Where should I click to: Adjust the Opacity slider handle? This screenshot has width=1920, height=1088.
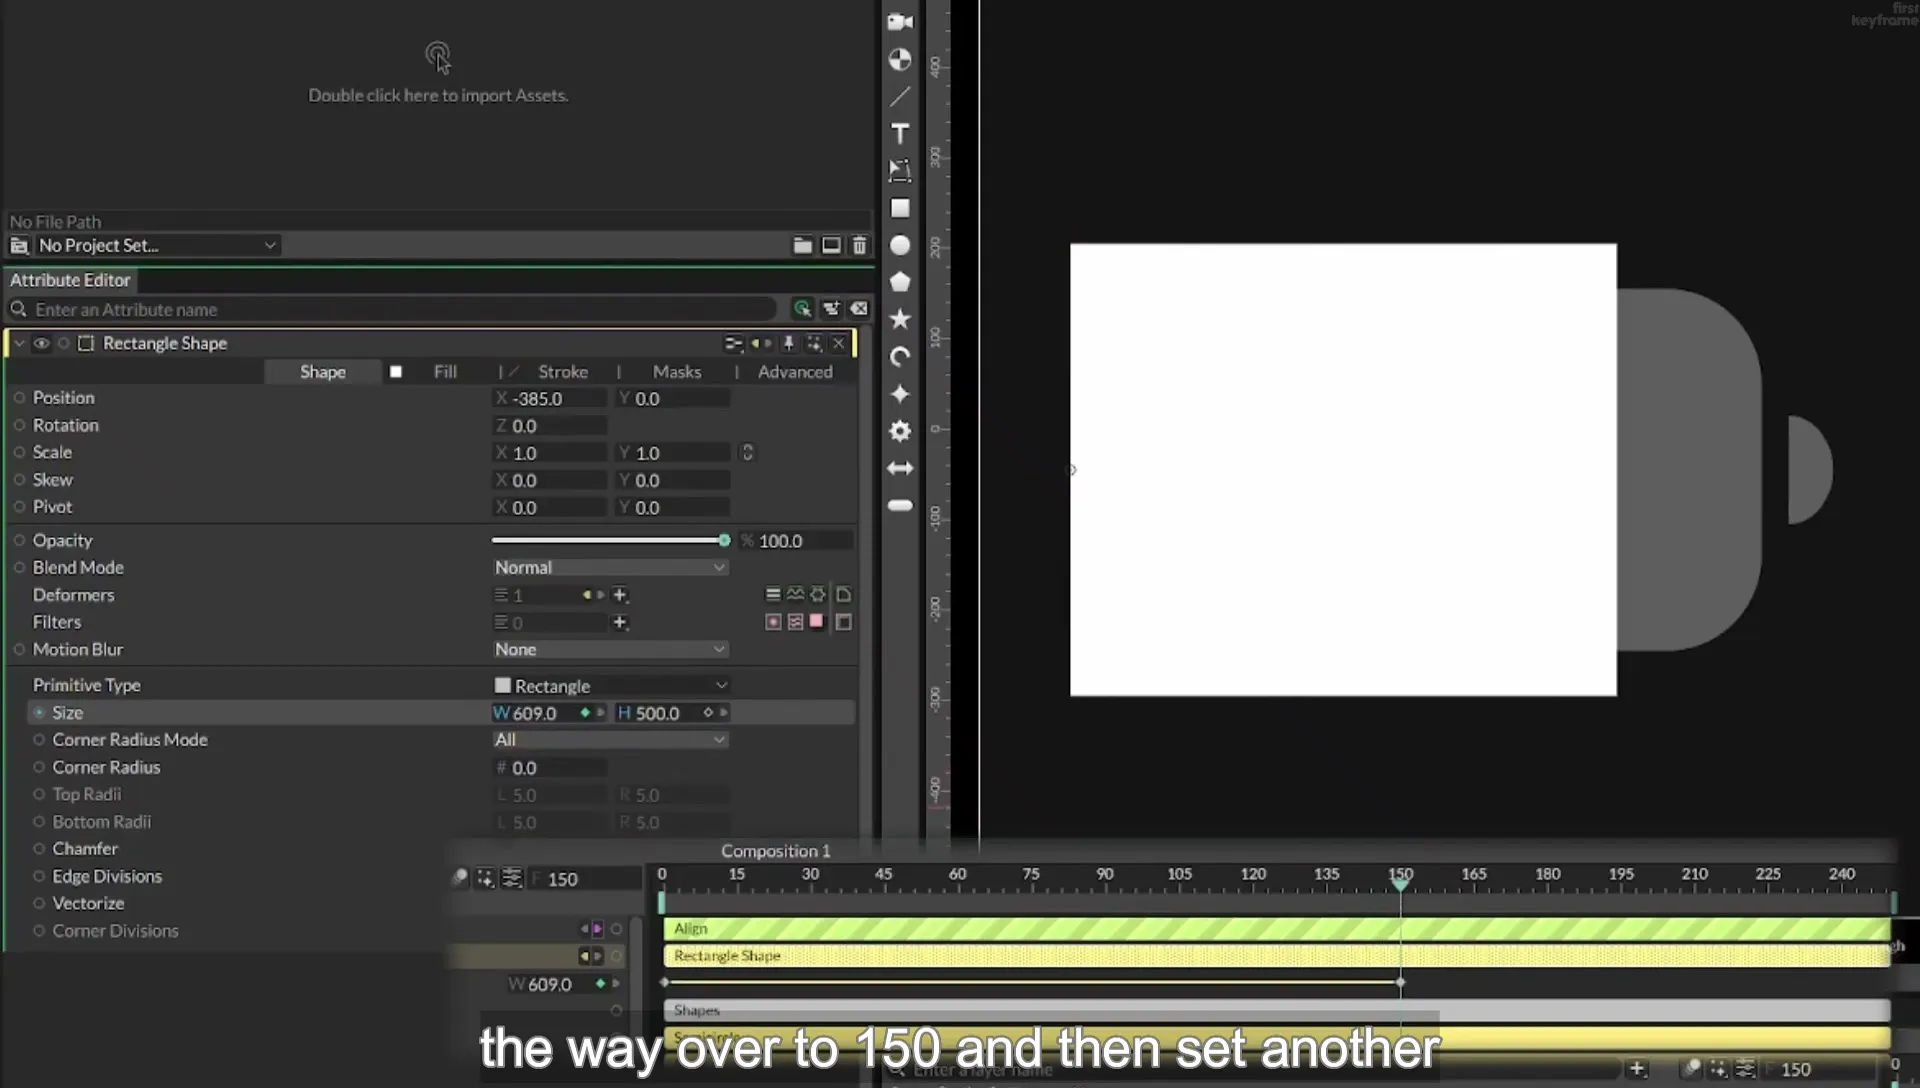click(x=724, y=540)
